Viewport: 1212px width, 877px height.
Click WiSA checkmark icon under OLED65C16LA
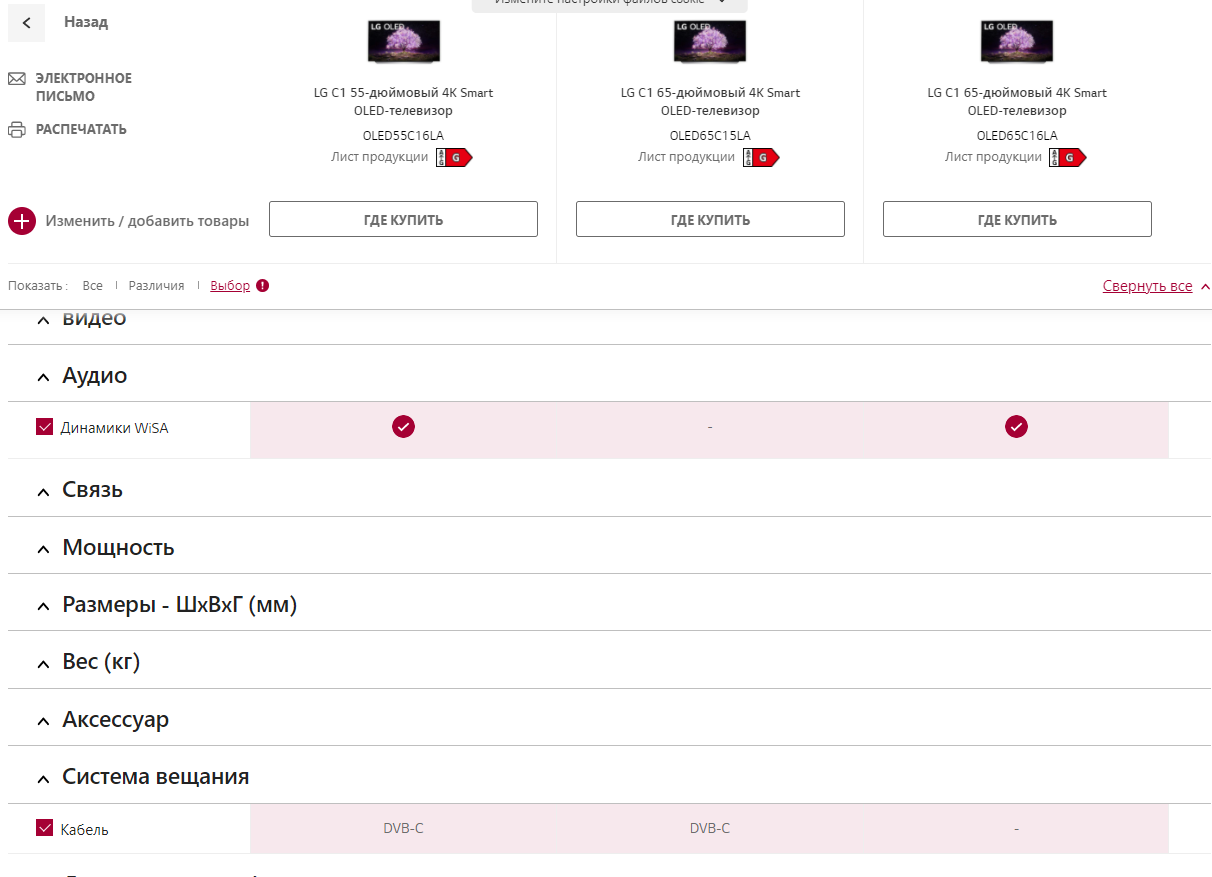tap(1016, 427)
